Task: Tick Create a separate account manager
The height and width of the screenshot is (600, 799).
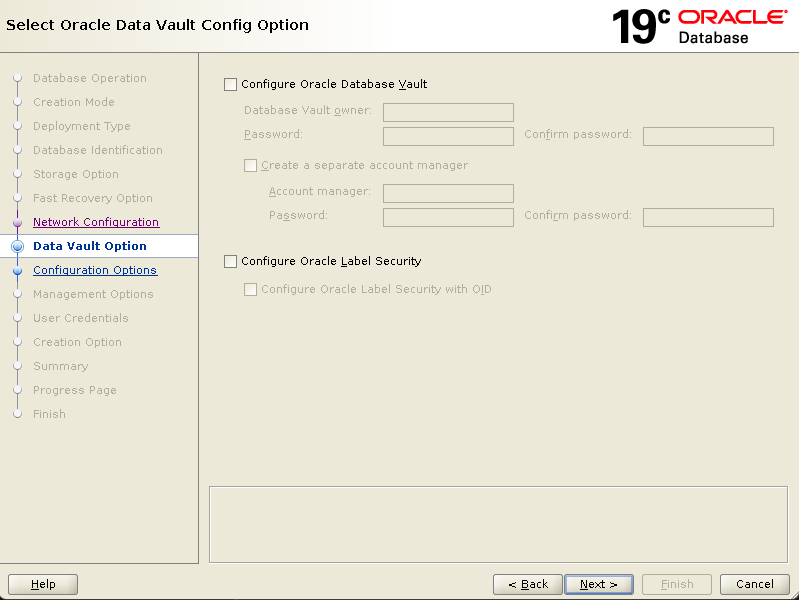Action: coord(250,165)
